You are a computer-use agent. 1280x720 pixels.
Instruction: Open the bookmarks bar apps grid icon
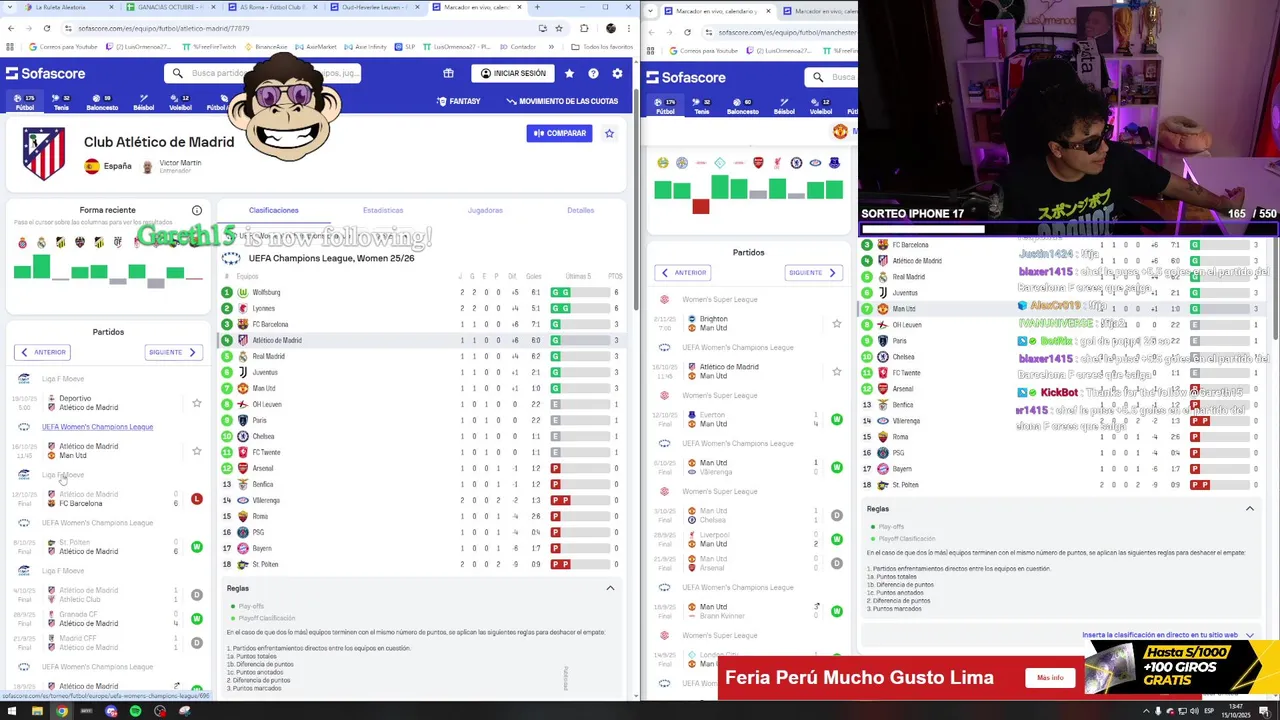11,47
